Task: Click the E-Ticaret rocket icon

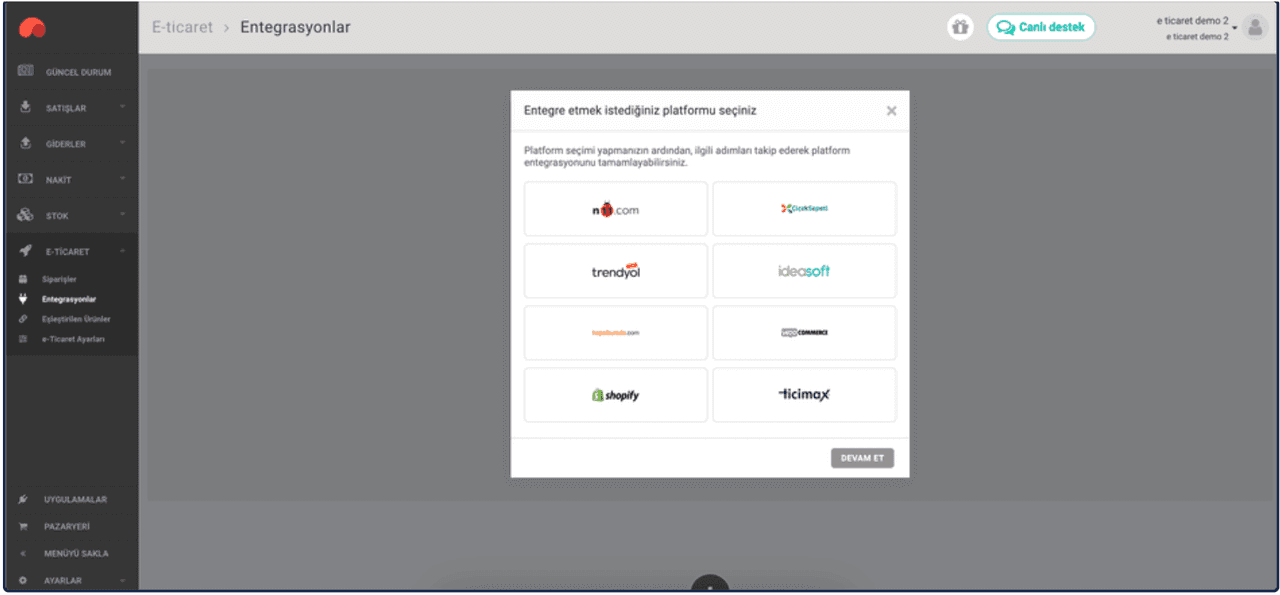Action: coord(25,251)
